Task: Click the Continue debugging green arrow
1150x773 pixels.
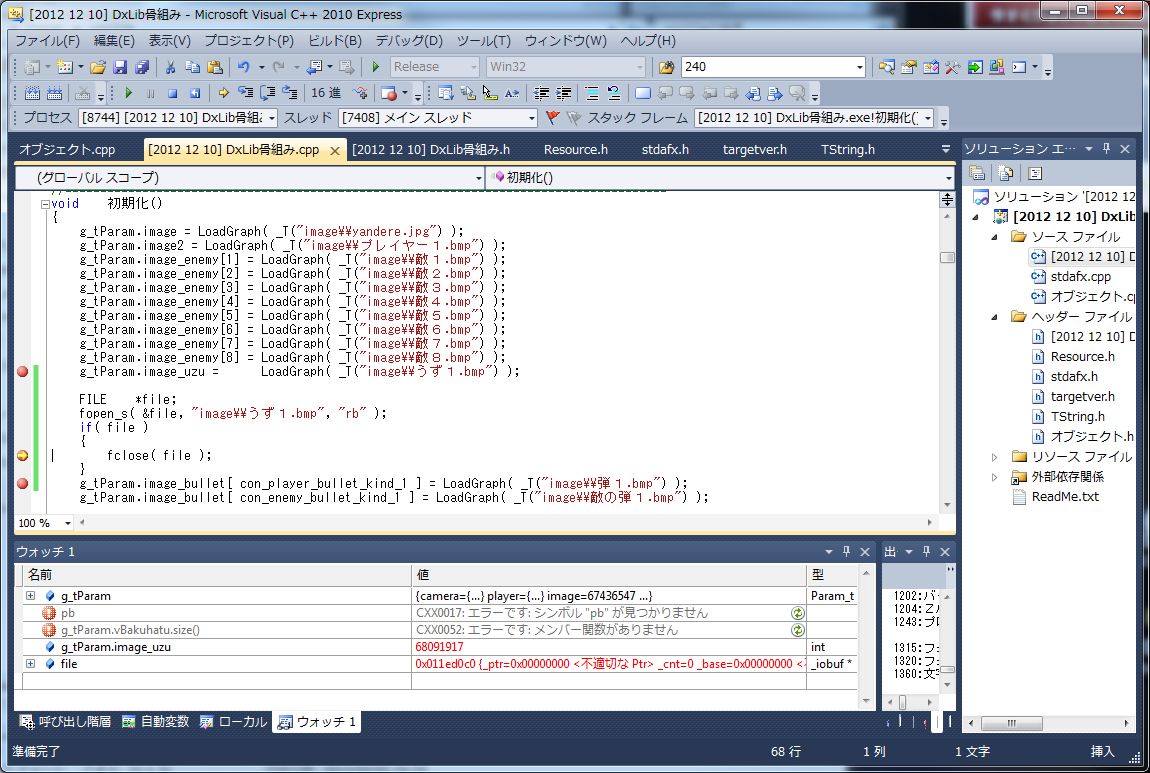Action: 128,93
